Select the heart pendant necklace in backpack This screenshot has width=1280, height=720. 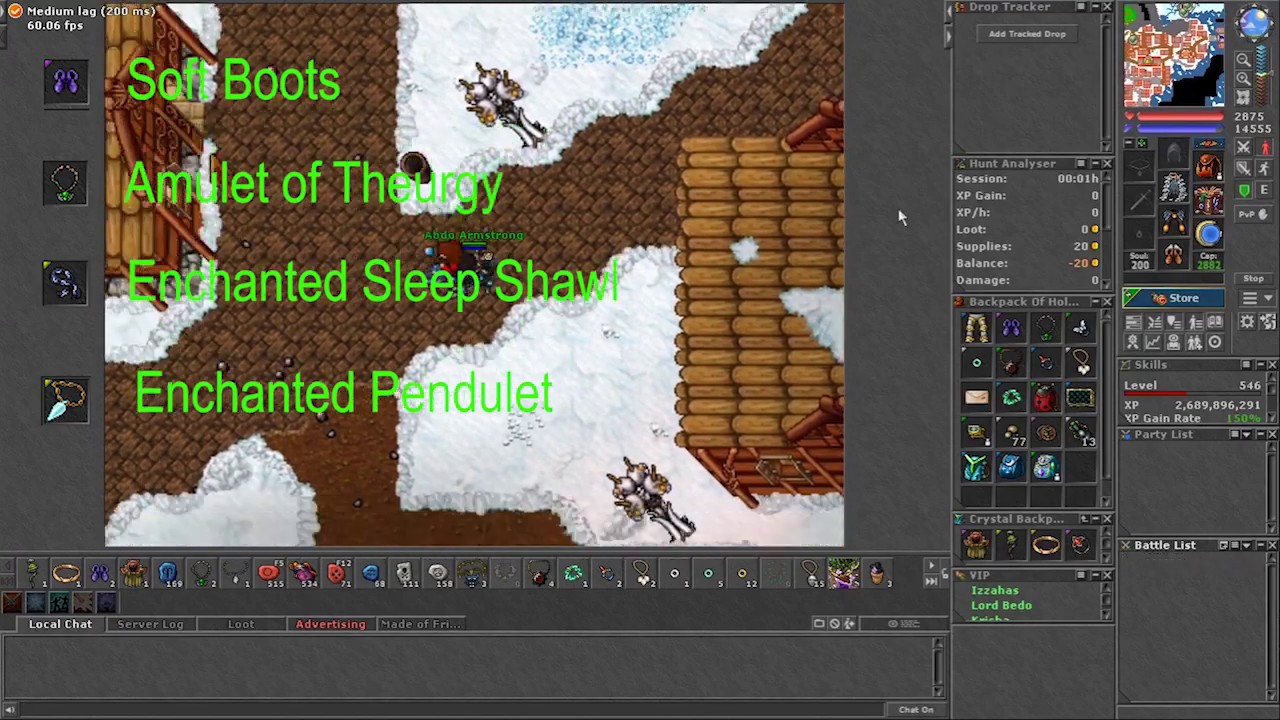pyautogui.click(x=1081, y=362)
